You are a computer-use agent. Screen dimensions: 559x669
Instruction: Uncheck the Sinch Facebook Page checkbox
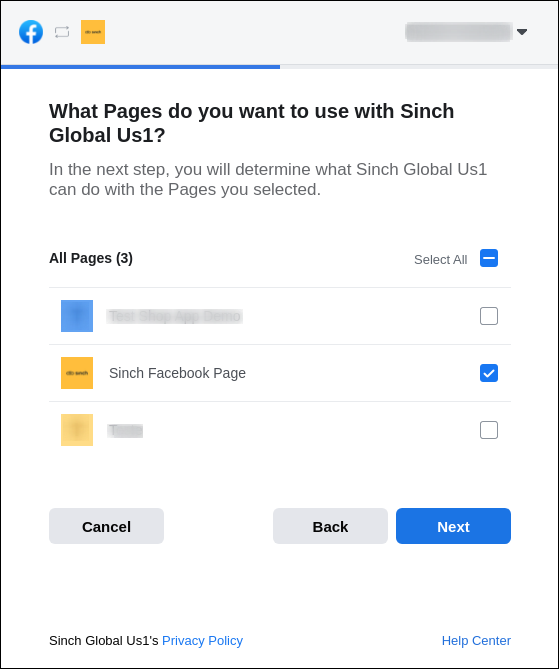point(489,373)
